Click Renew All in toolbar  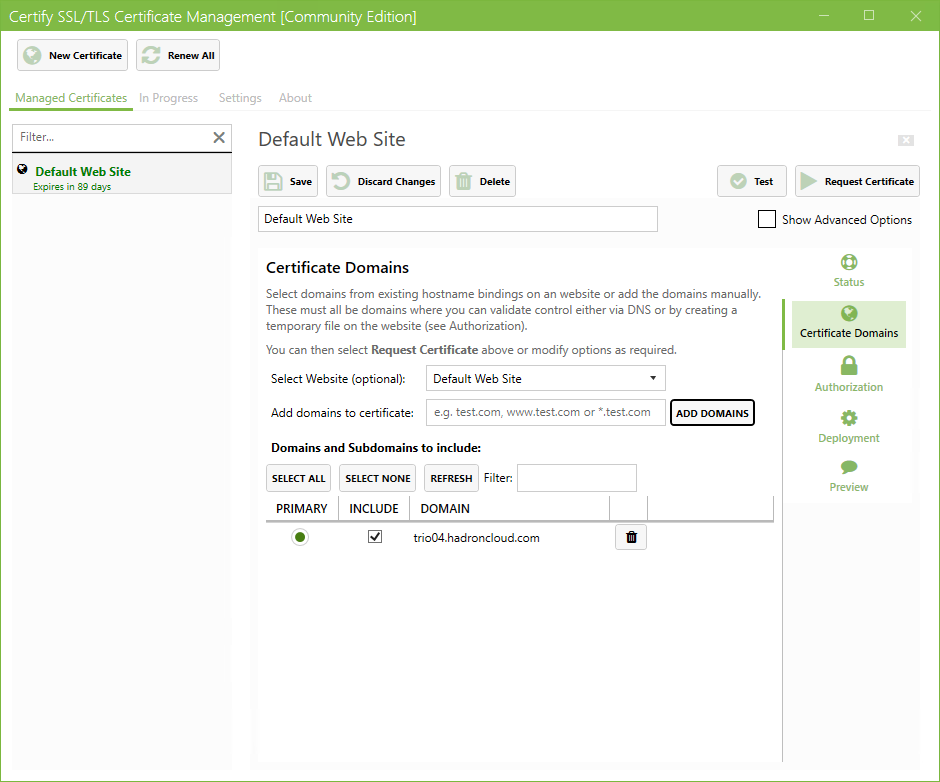tap(178, 55)
